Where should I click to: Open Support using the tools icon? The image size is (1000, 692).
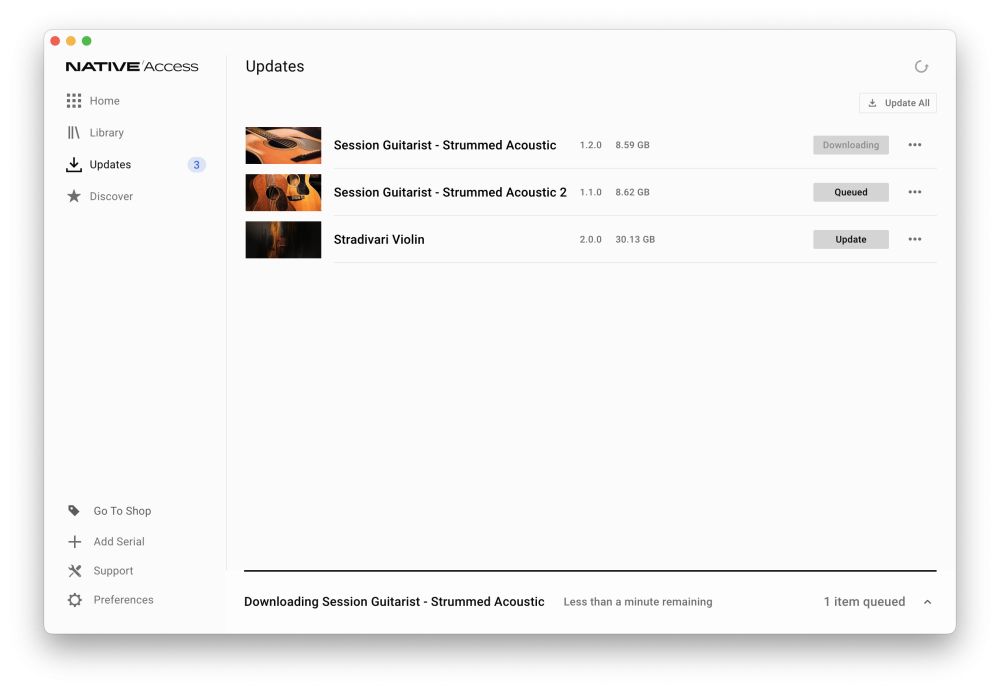click(x=75, y=571)
